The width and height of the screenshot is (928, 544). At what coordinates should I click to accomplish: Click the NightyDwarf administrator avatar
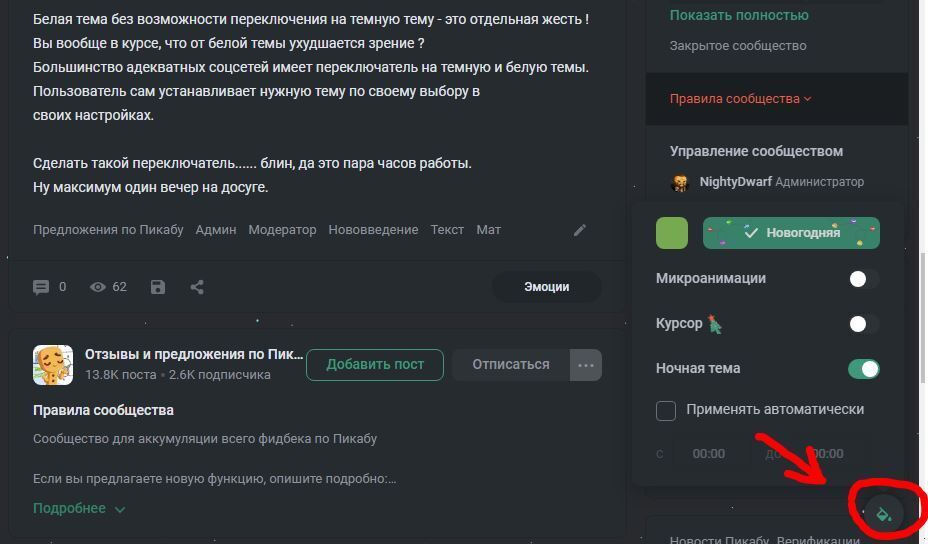(681, 182)
